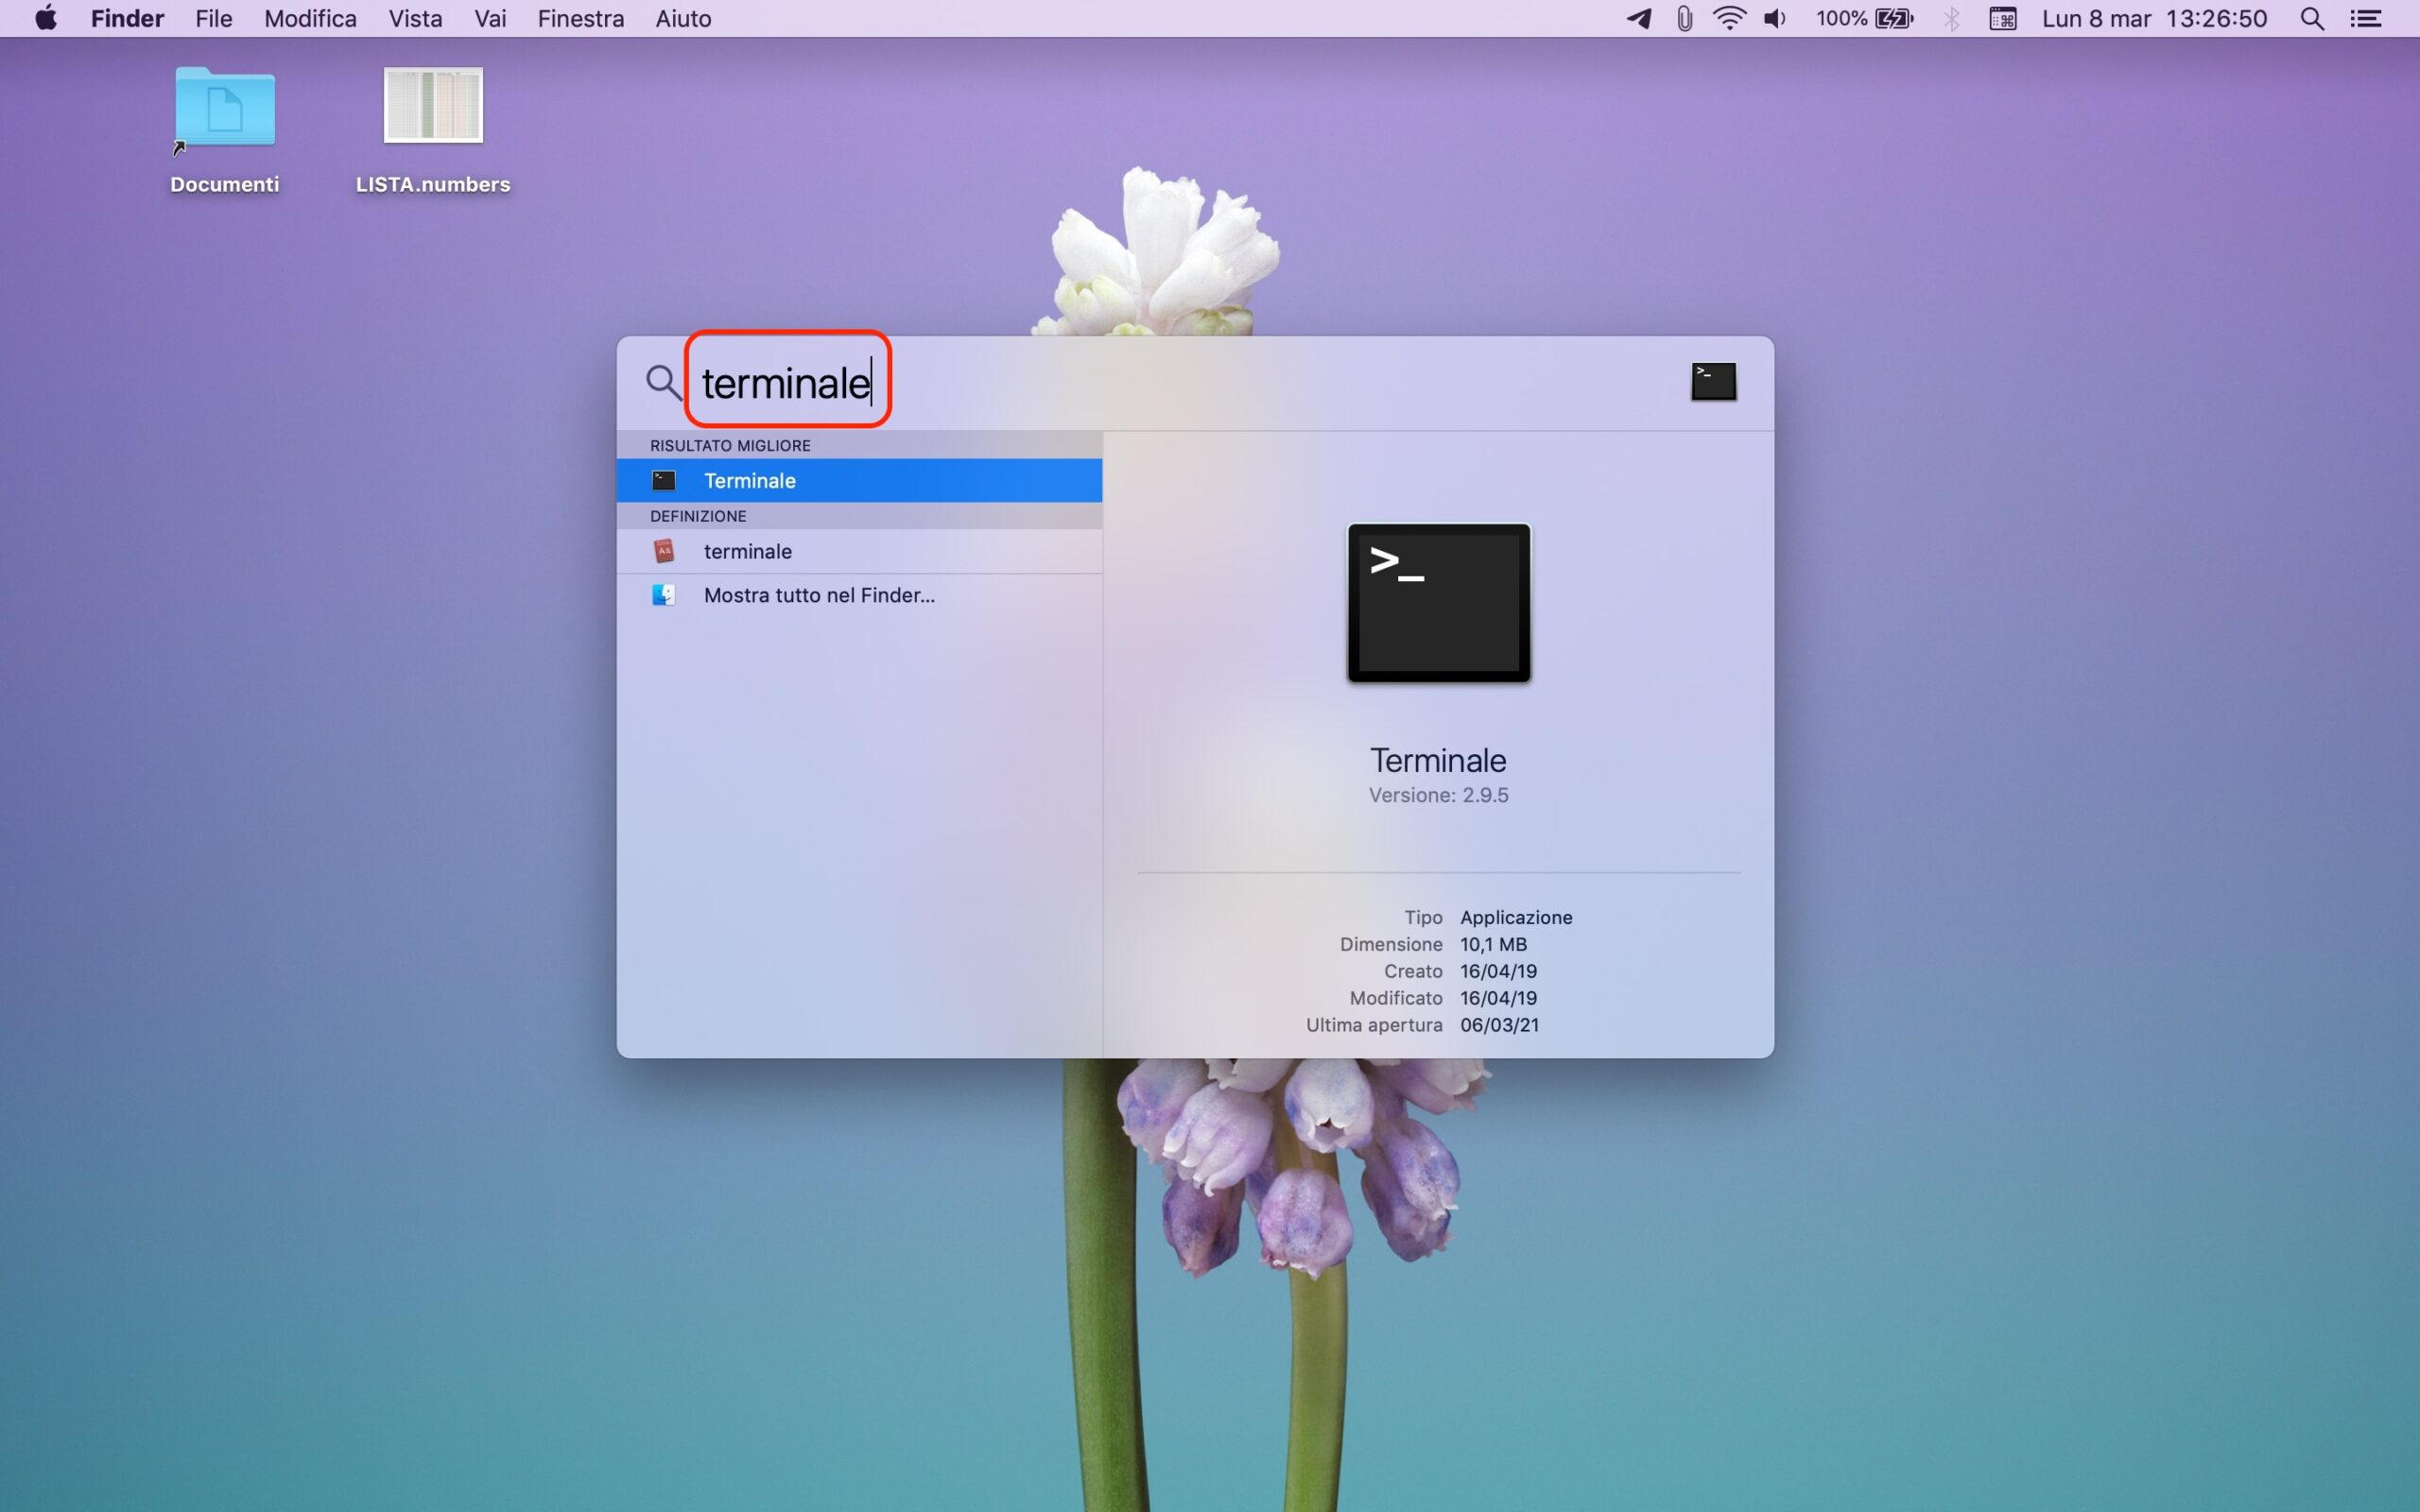Screen dimensions: 2420x1512
Task: Open Notification Center list icon
Action: pos(2365,19)
